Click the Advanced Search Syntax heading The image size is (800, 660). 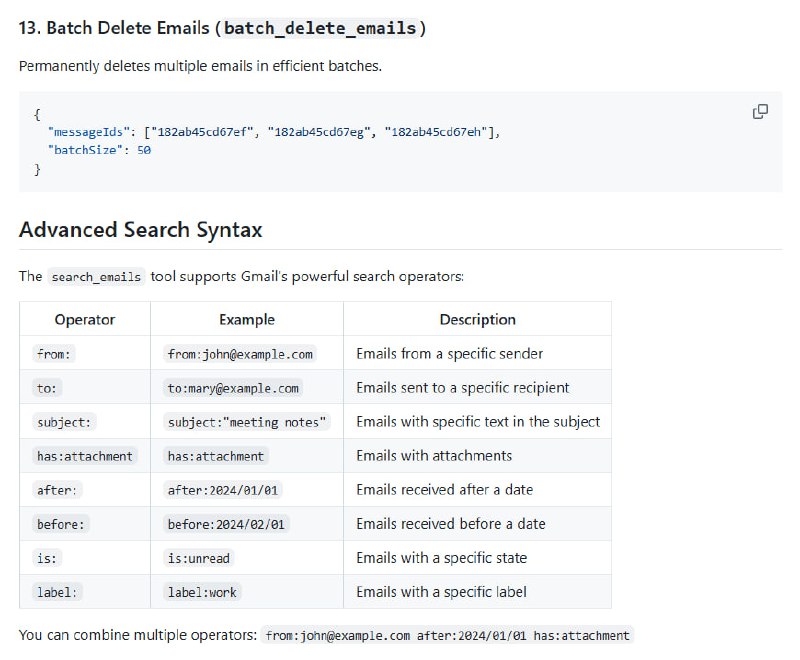pyautogui.click(x=140, y=230)
